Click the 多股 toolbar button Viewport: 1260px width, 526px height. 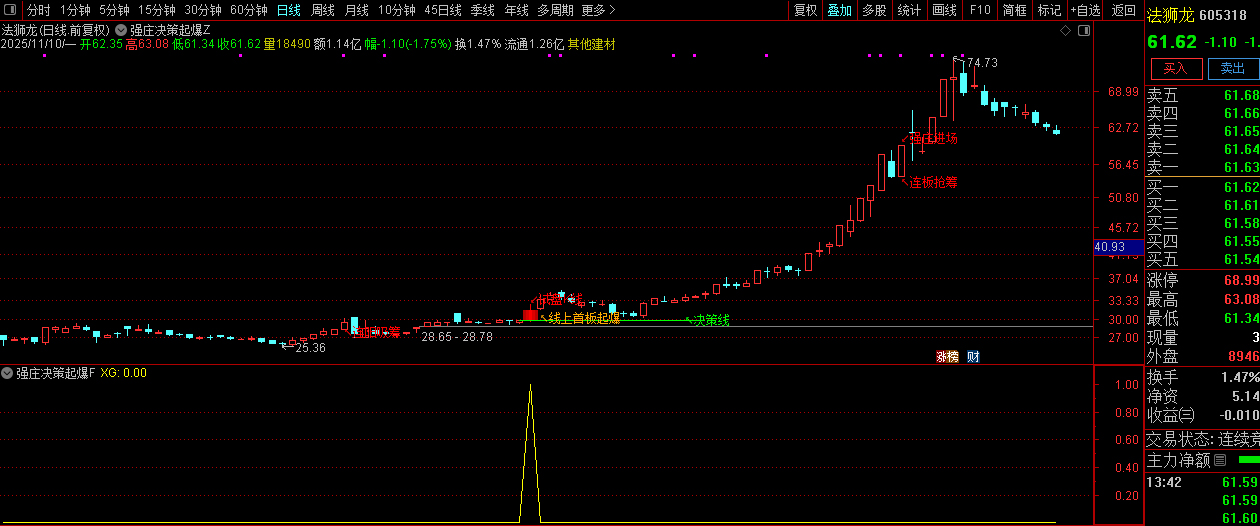pos(874,10)
